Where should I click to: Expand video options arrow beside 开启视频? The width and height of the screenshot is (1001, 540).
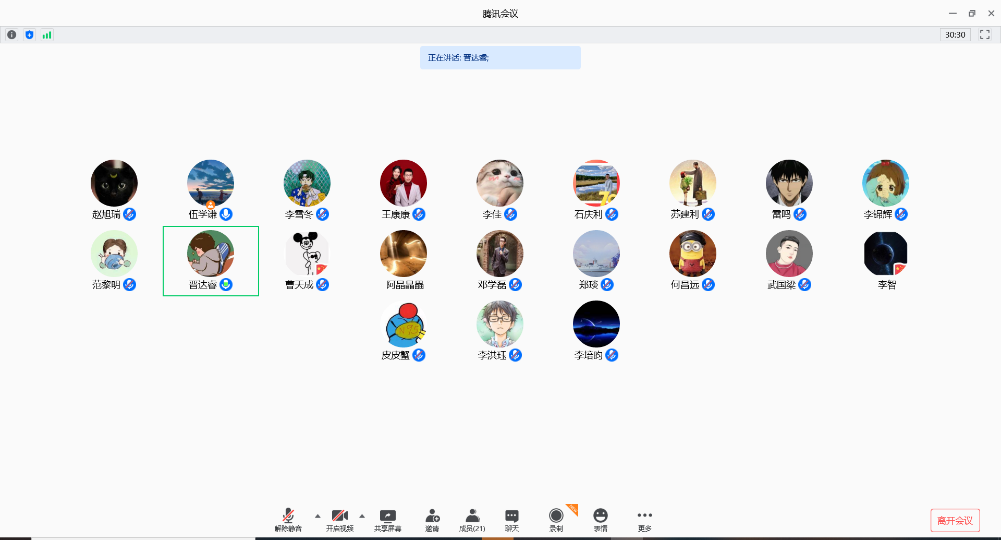coord(362,516)
